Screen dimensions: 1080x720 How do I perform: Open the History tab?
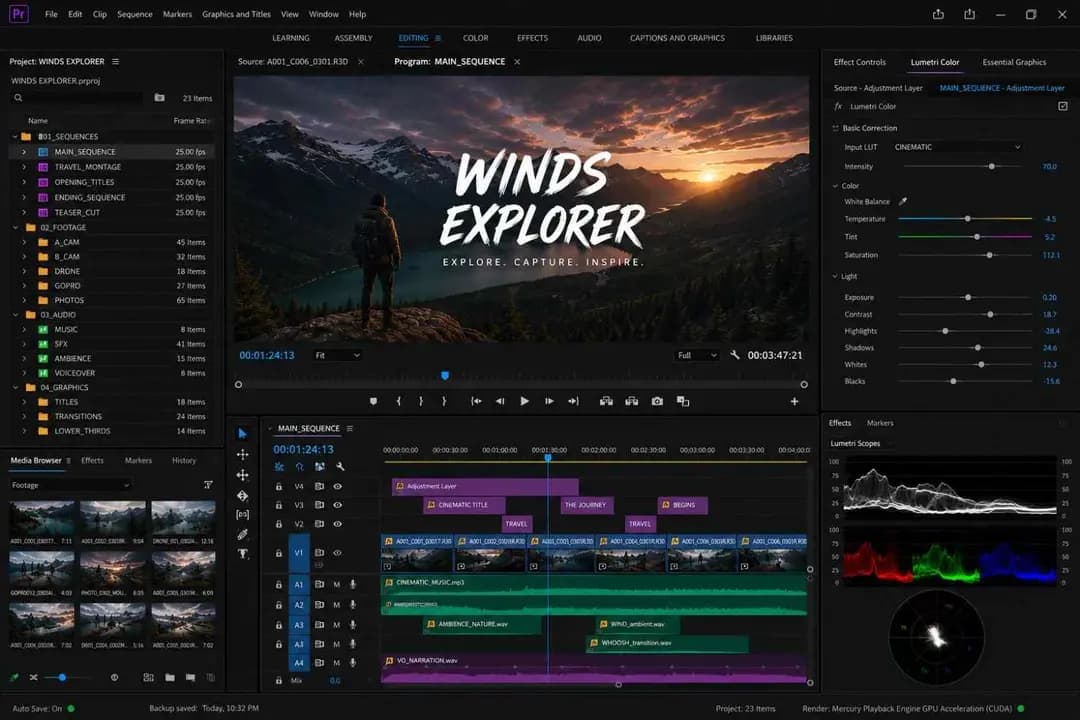[x=184, y=460]
